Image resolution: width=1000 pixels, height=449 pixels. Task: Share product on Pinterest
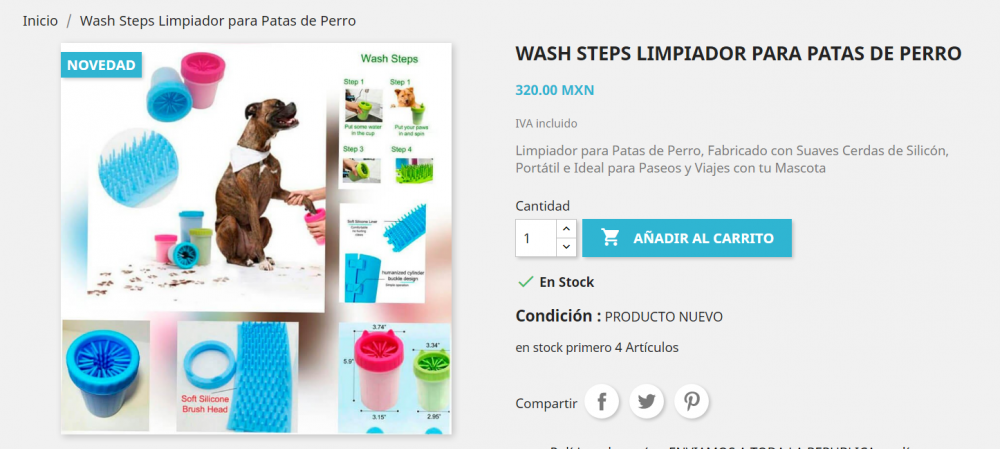pyautogui.click(x=691, y=402)
